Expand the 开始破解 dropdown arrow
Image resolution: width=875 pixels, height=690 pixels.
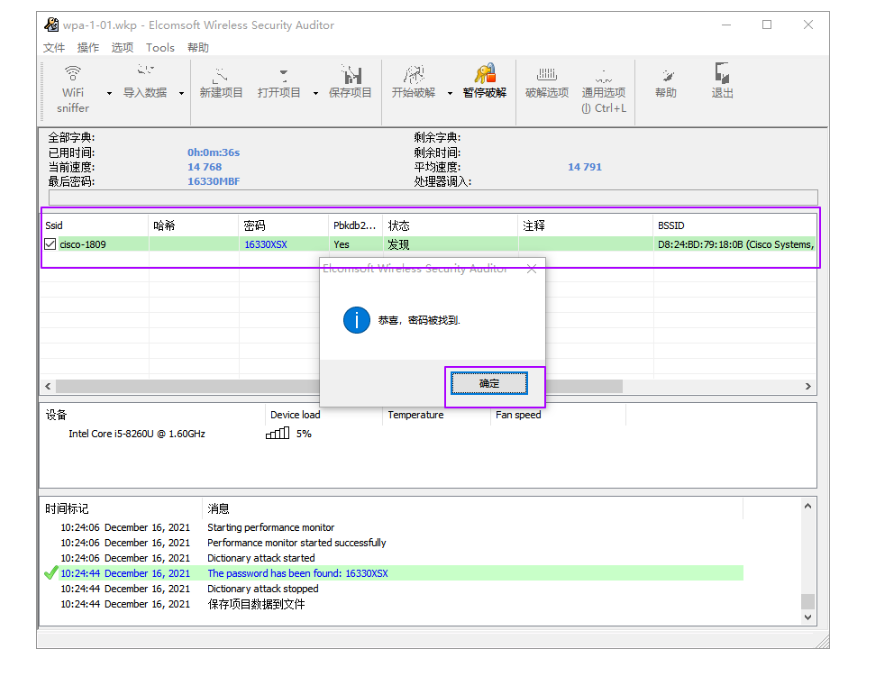(450, 93)
